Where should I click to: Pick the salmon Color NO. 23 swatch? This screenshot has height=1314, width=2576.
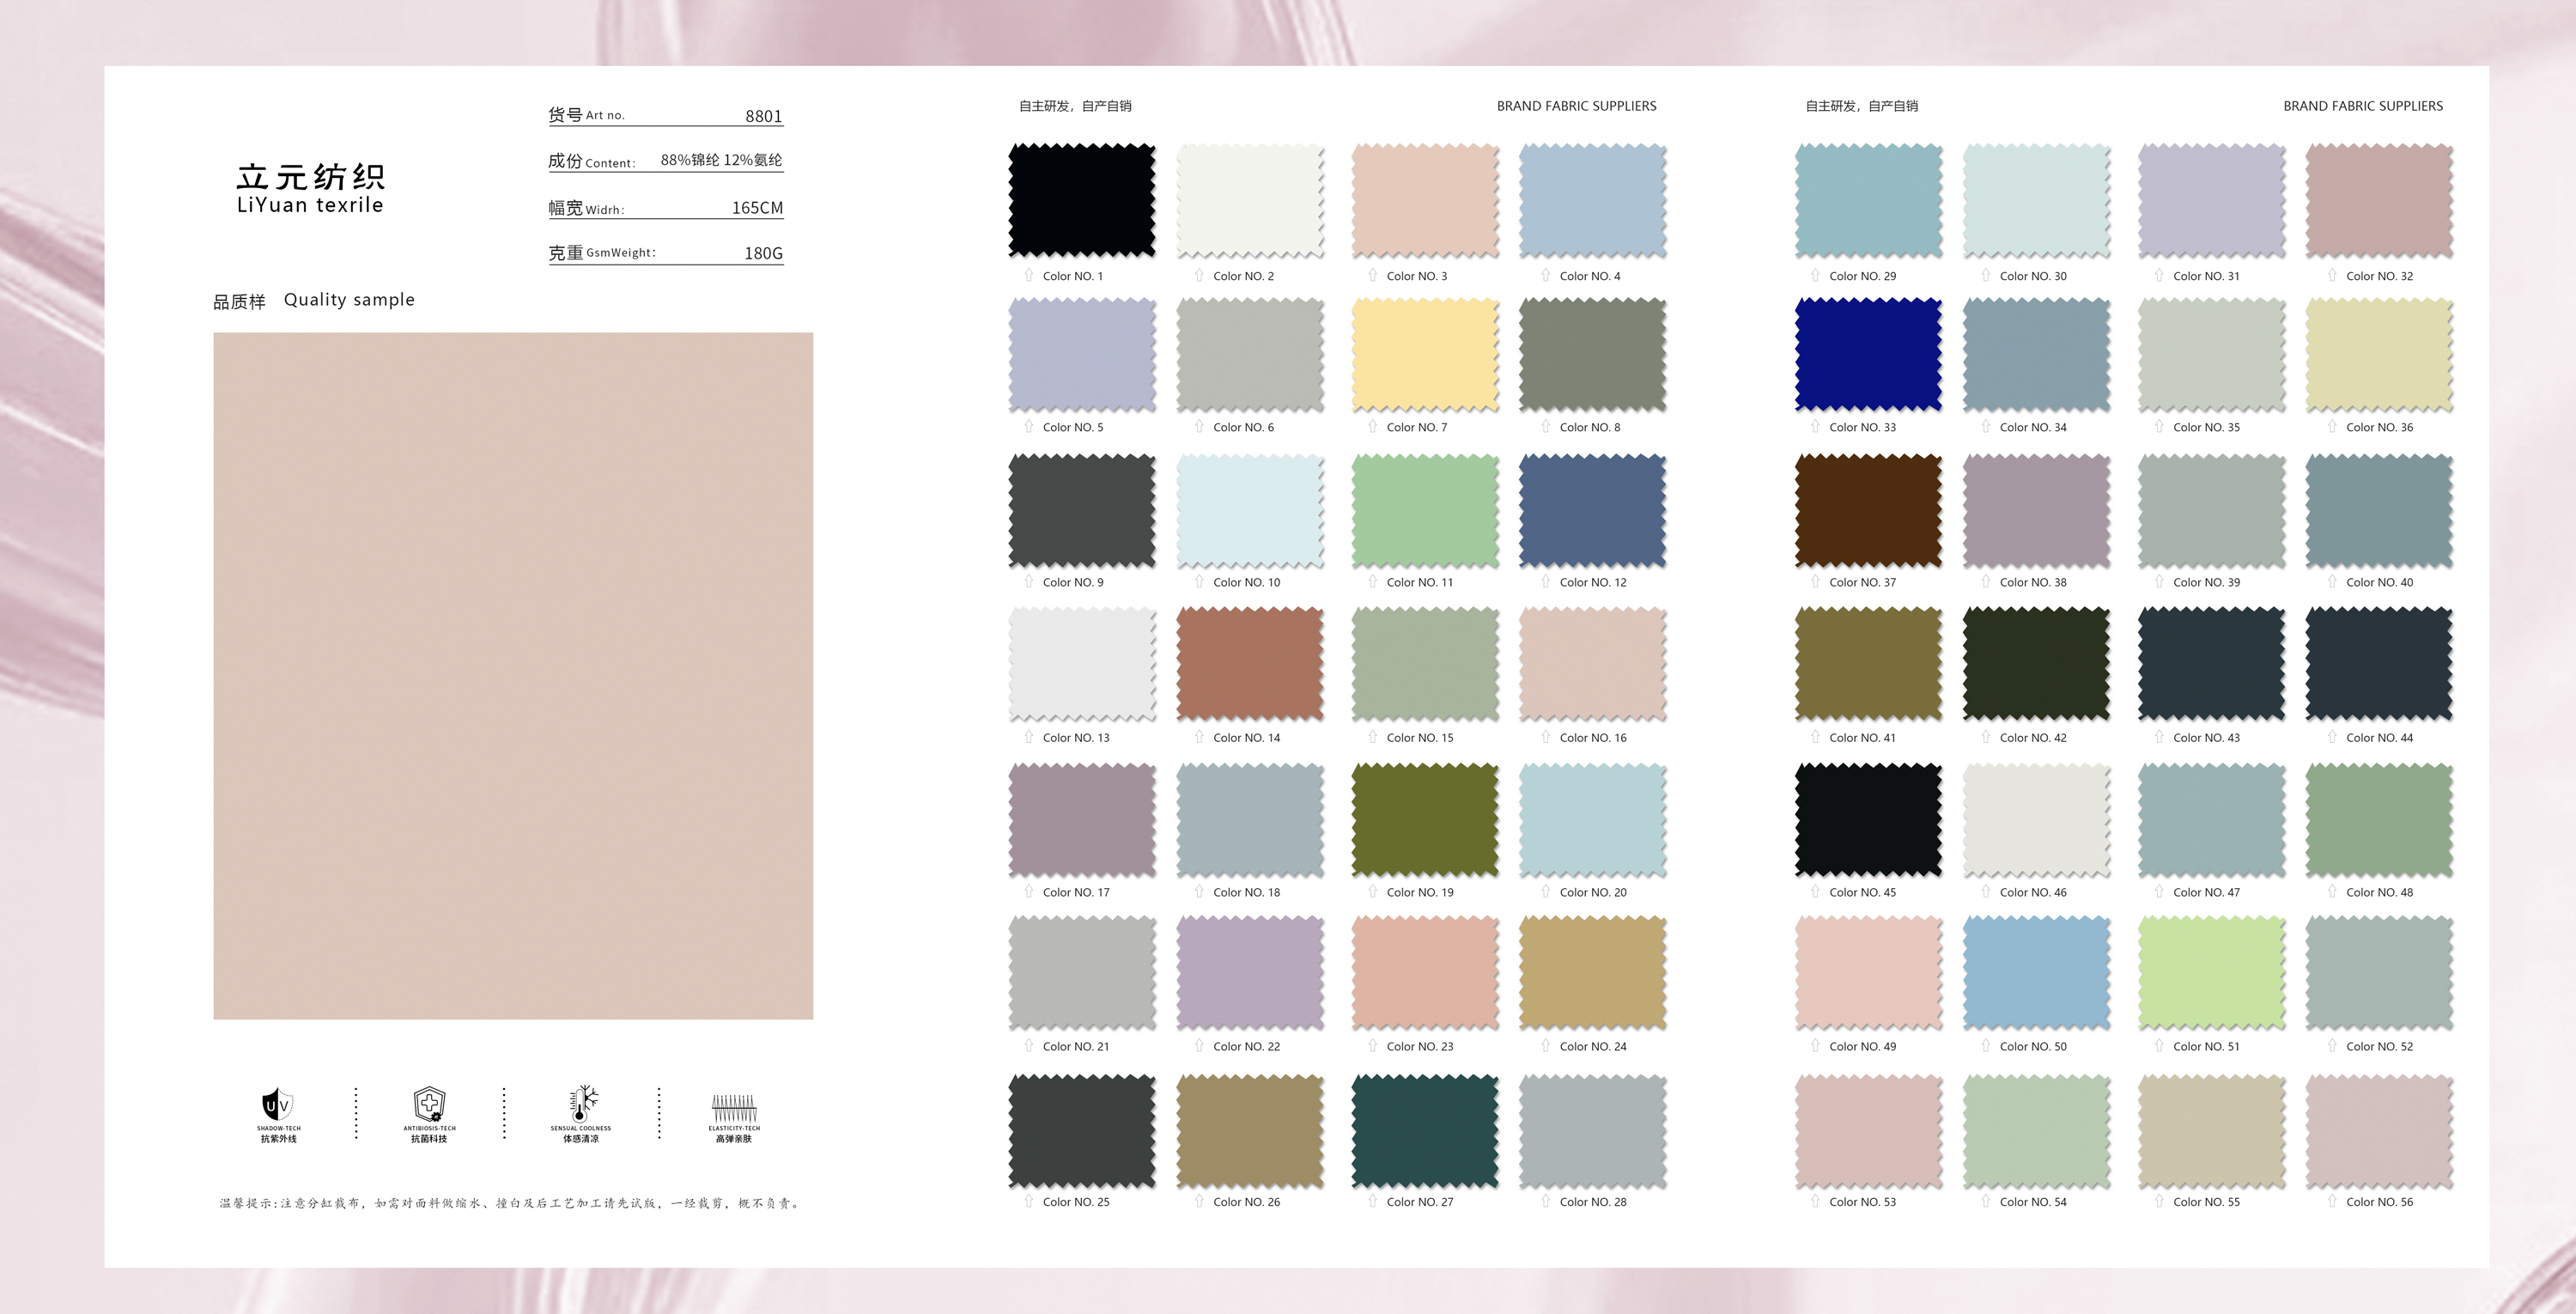pos(1425,973)
